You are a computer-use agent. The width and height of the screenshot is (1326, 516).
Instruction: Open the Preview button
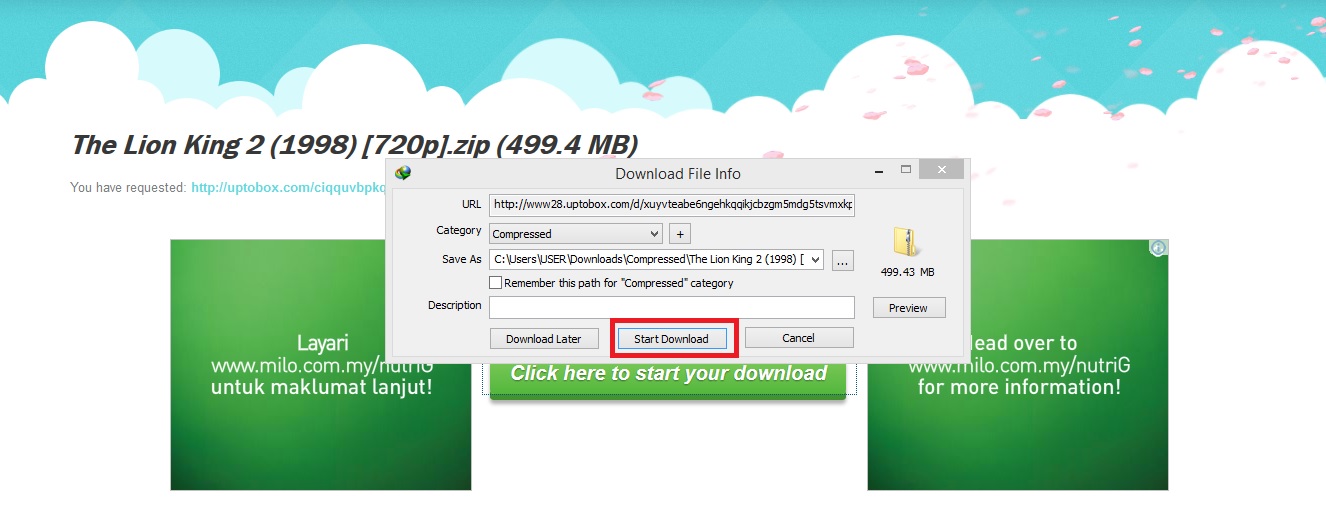coord(908,307)
